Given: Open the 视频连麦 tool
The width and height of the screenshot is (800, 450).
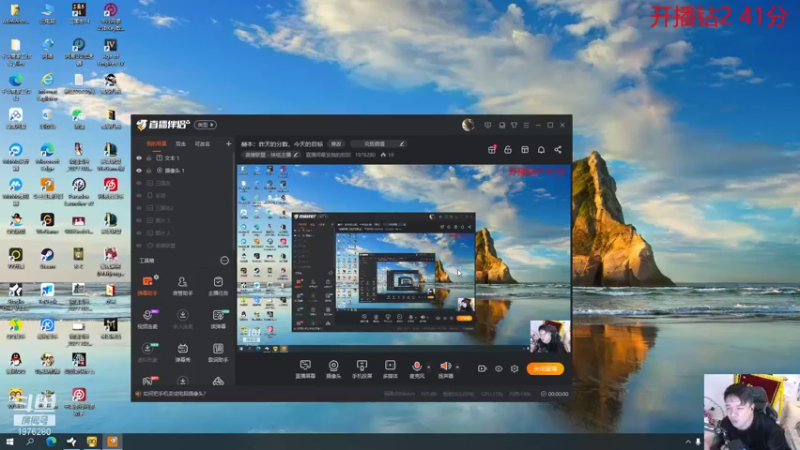Looking at the screenshot, I should 147,318.
